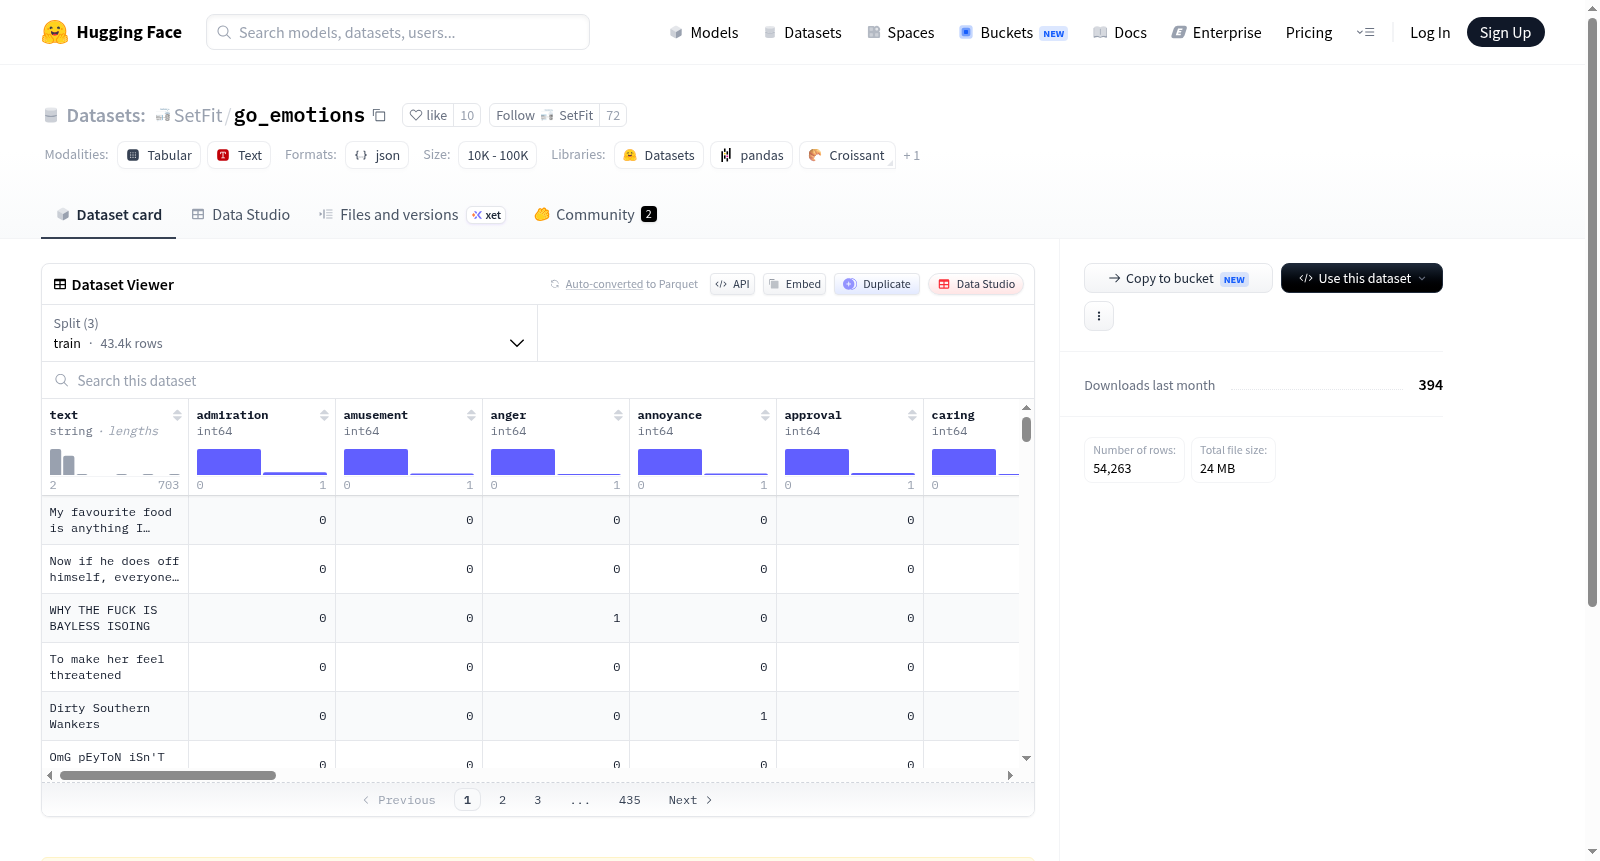Click the Log In link
1600x861 pixels.
click(x=1430, y=32)
